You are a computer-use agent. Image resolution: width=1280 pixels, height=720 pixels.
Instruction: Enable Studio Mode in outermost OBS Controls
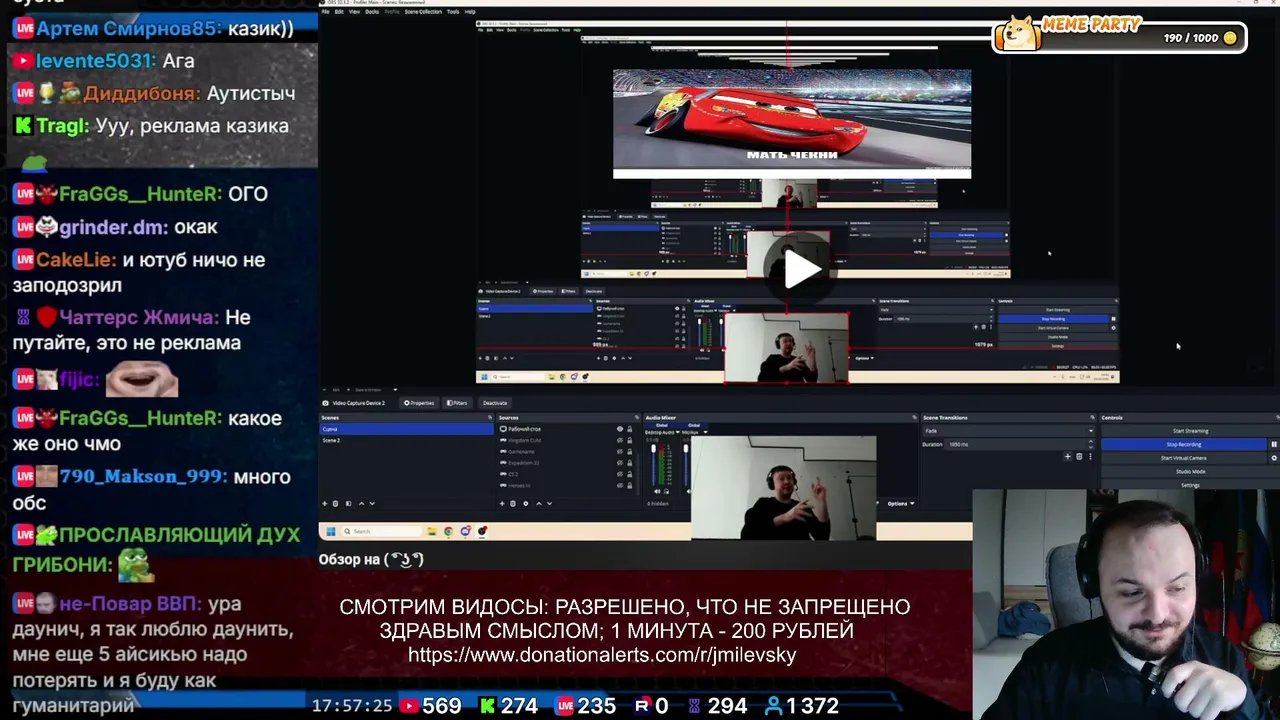[1190, 471]
